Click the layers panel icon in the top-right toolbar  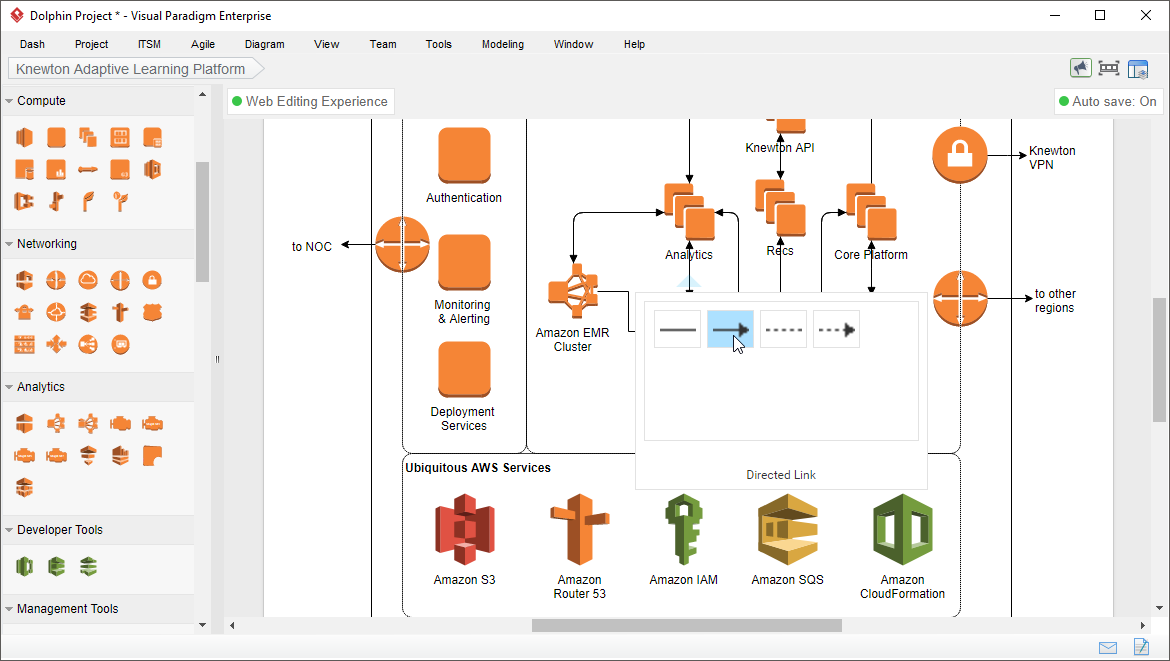click(1138, 68)
